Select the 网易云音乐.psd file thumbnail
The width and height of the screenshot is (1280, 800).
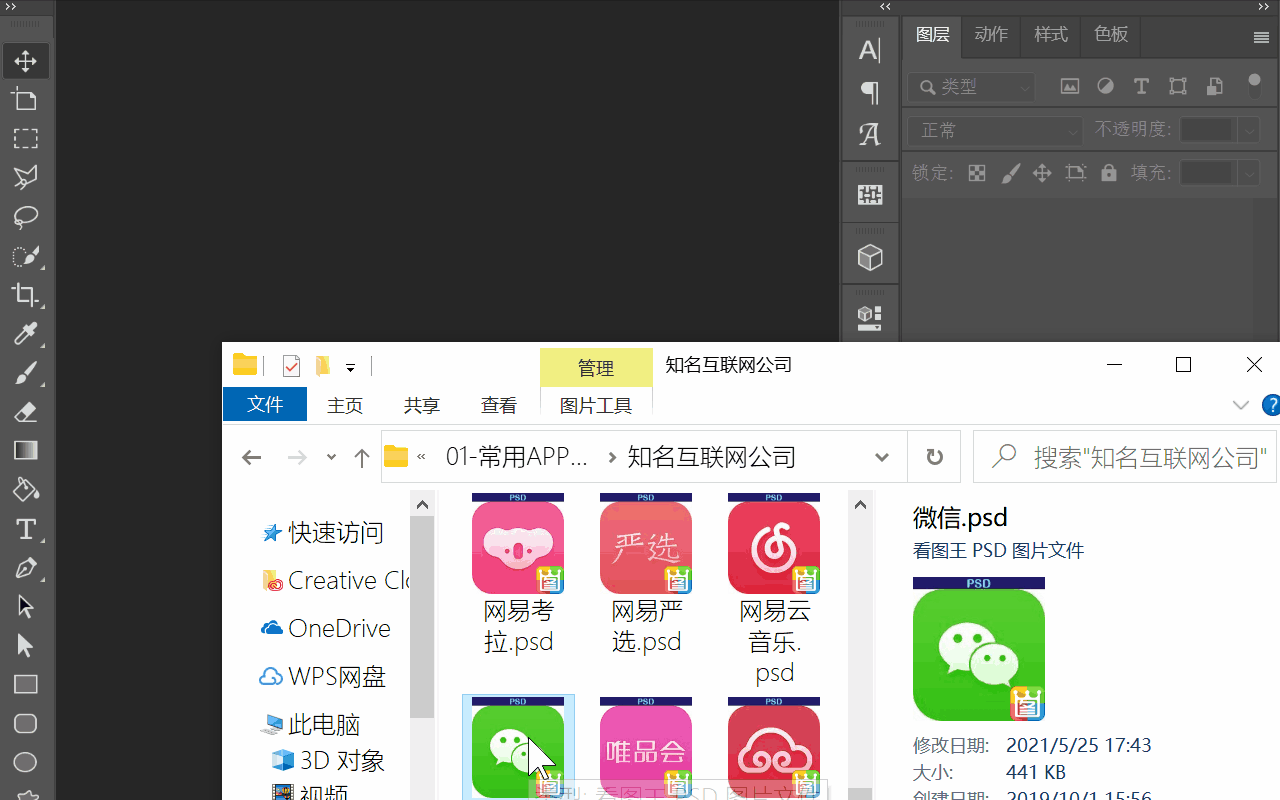click(x=774, y=544)
